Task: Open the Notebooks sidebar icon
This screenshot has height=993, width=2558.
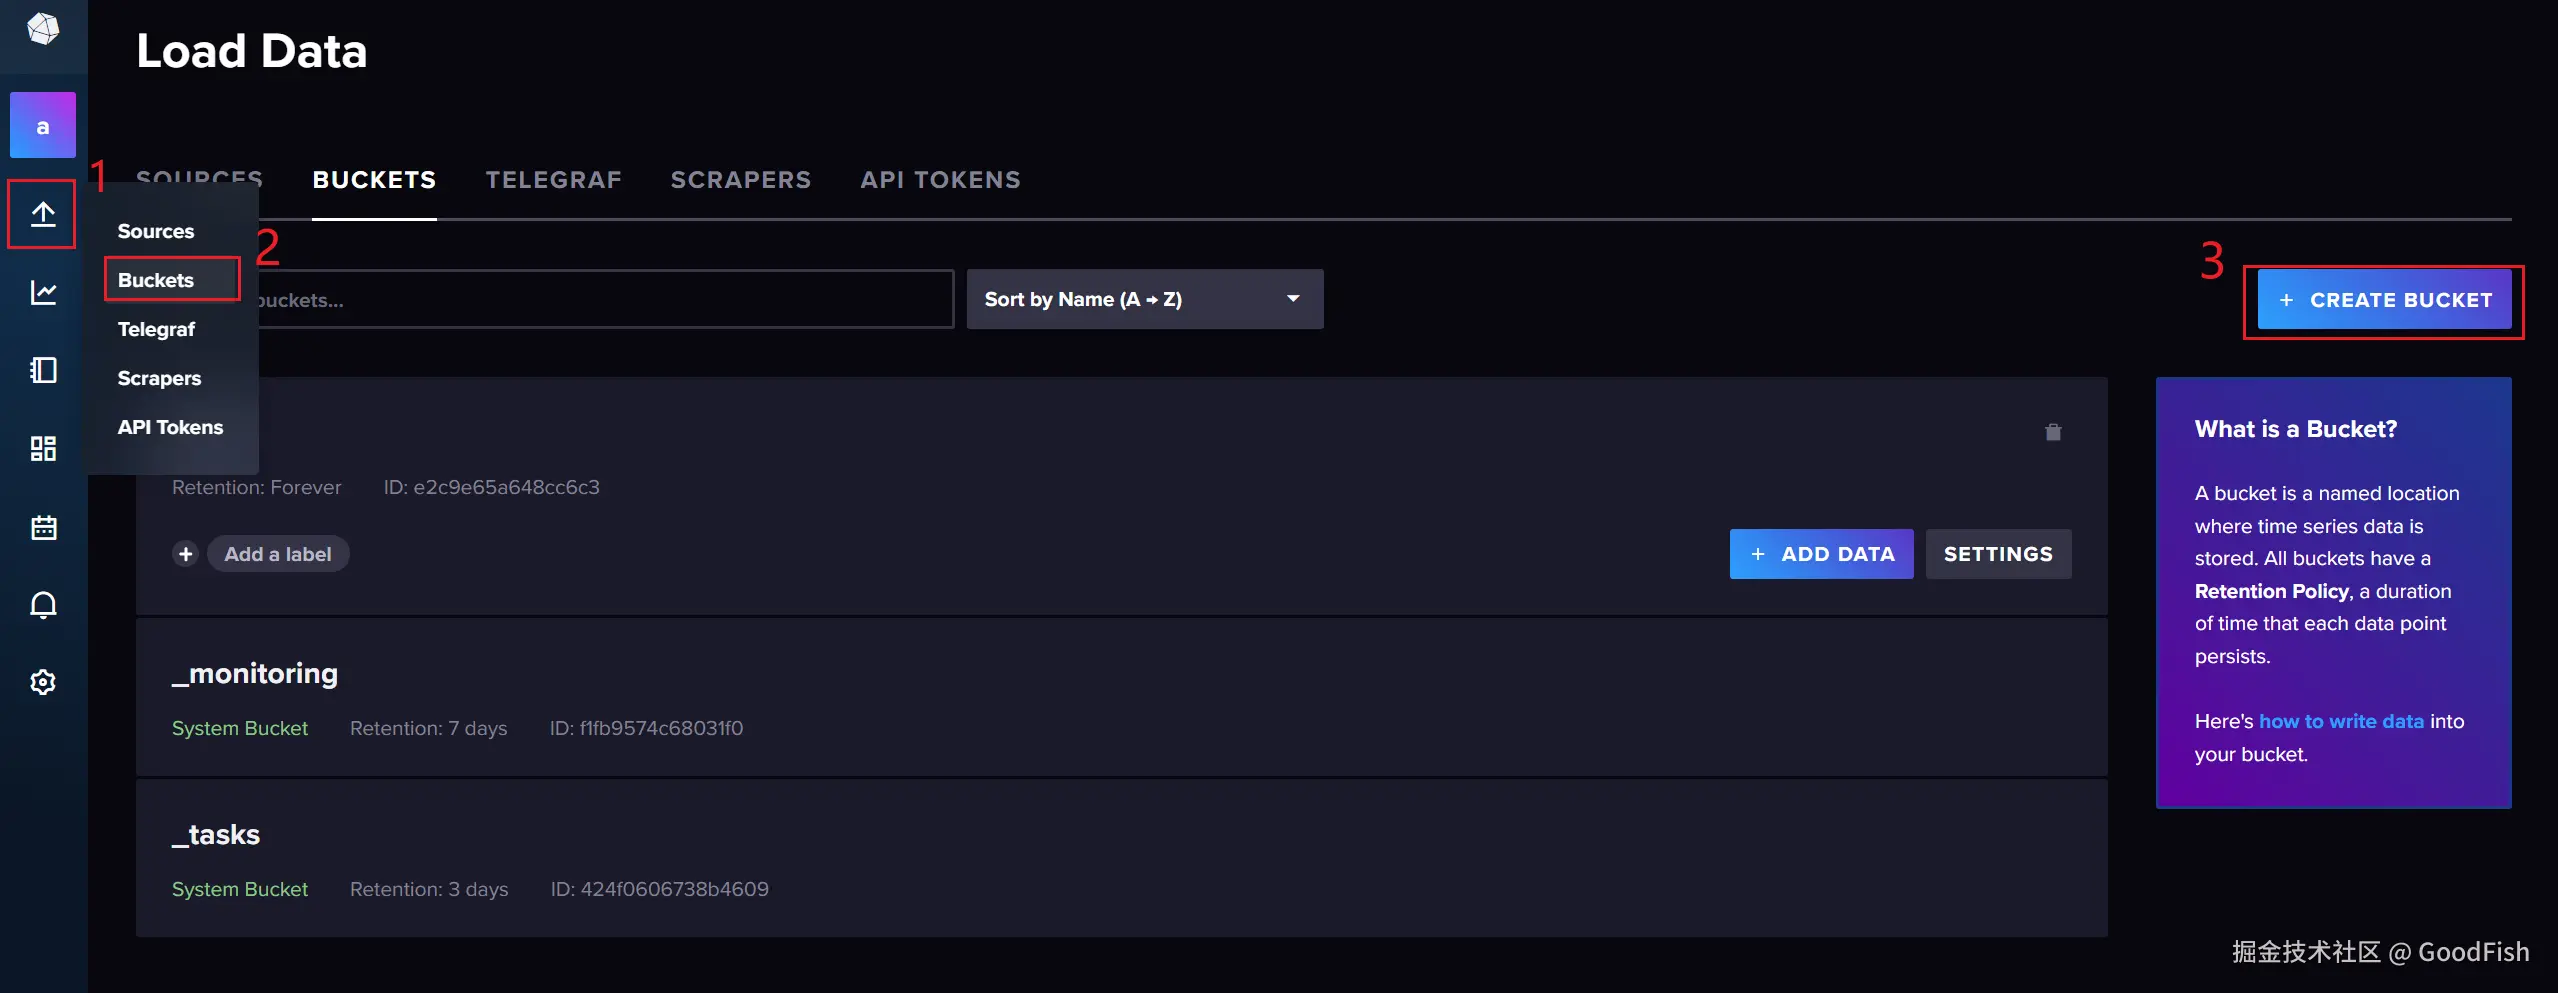Action: pyautogui.click(x=43, y=370)
